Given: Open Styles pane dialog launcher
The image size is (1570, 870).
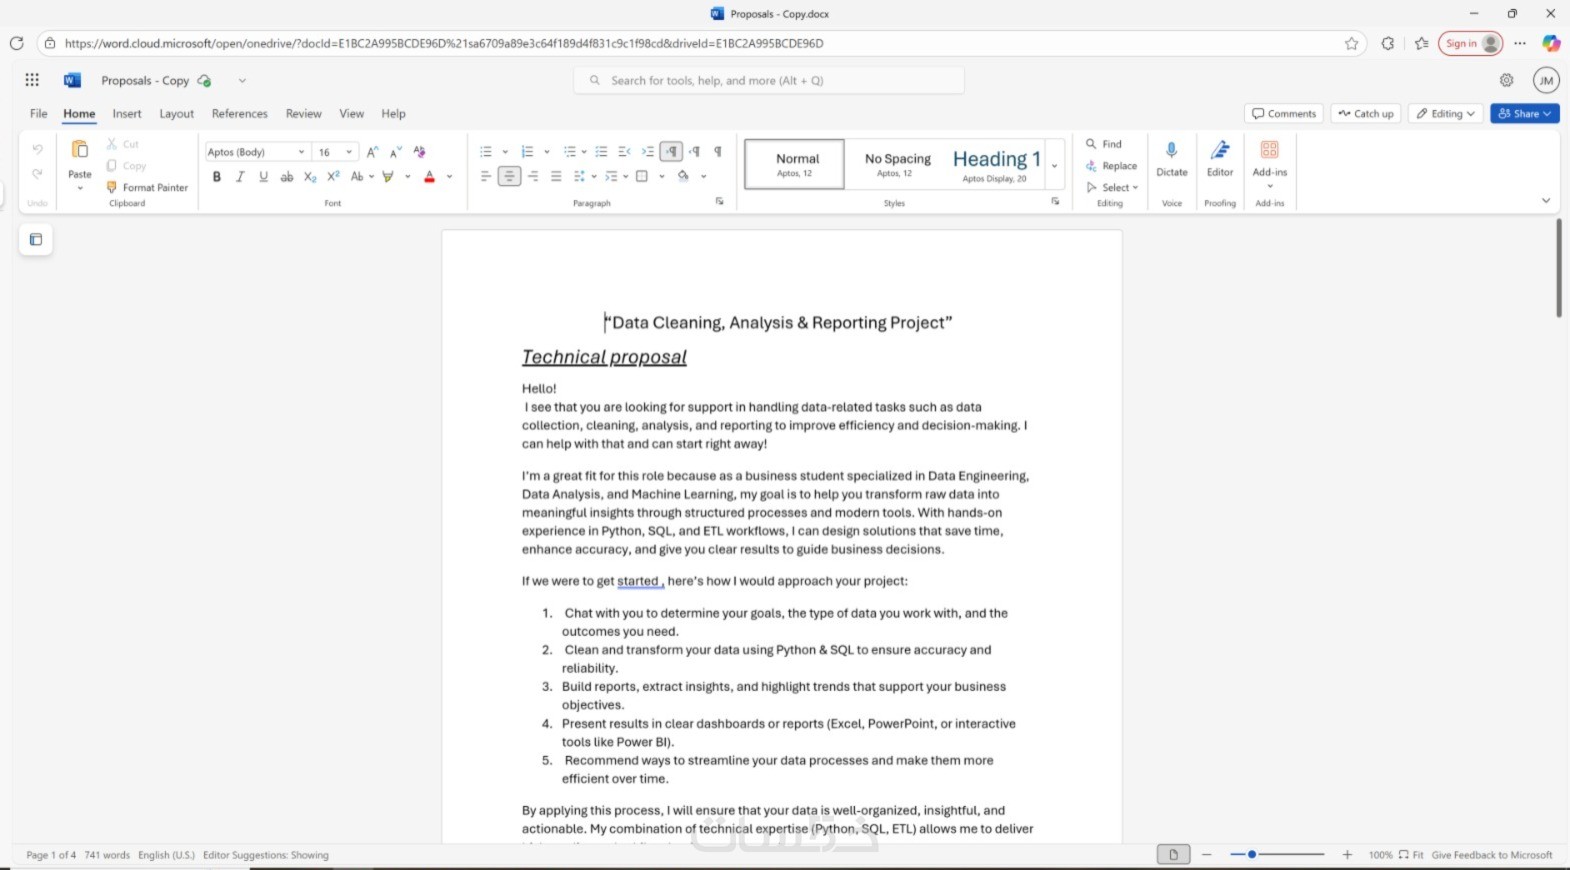Looking at the screenshot, I should click(x=1055, y=202).
